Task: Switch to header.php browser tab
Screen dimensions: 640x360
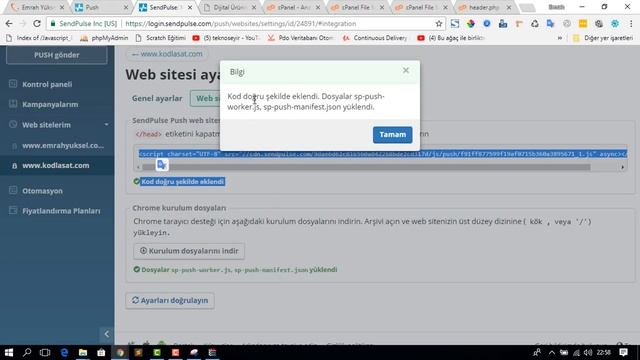Action: [x=484, y=7]
